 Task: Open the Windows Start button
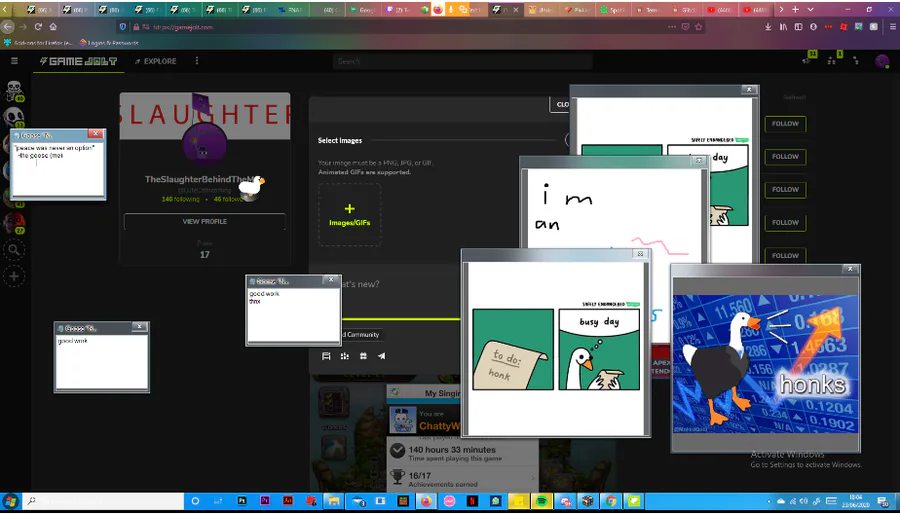tap(10, 502)
